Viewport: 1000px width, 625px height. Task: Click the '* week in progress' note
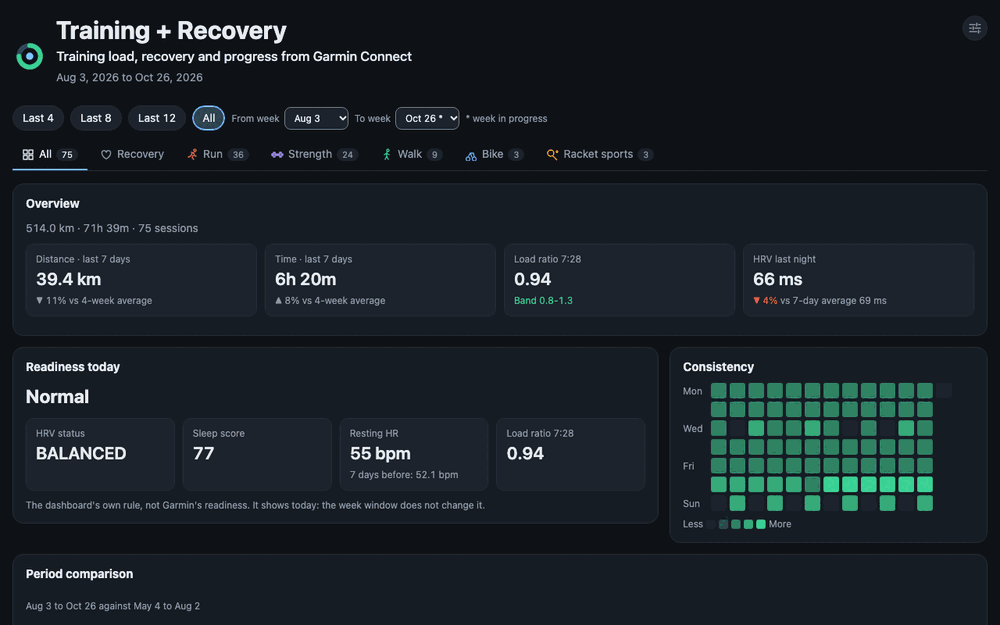(x=506, y=119)
